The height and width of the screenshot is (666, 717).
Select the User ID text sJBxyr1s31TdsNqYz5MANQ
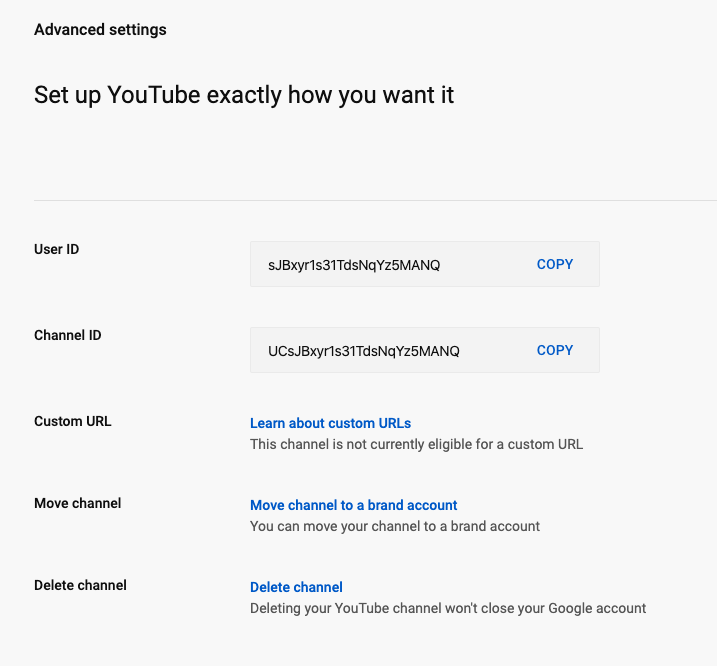[354, 265]
